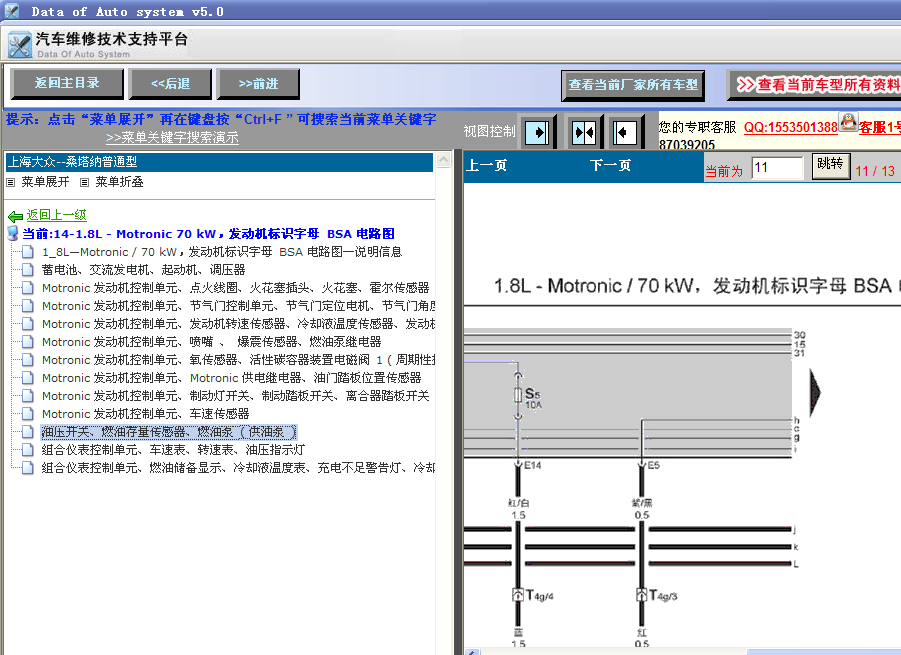Click the 上海大众--桑塔纳普通型 header
This screenshot has height=655, width=901.
[x=219, y=162]
